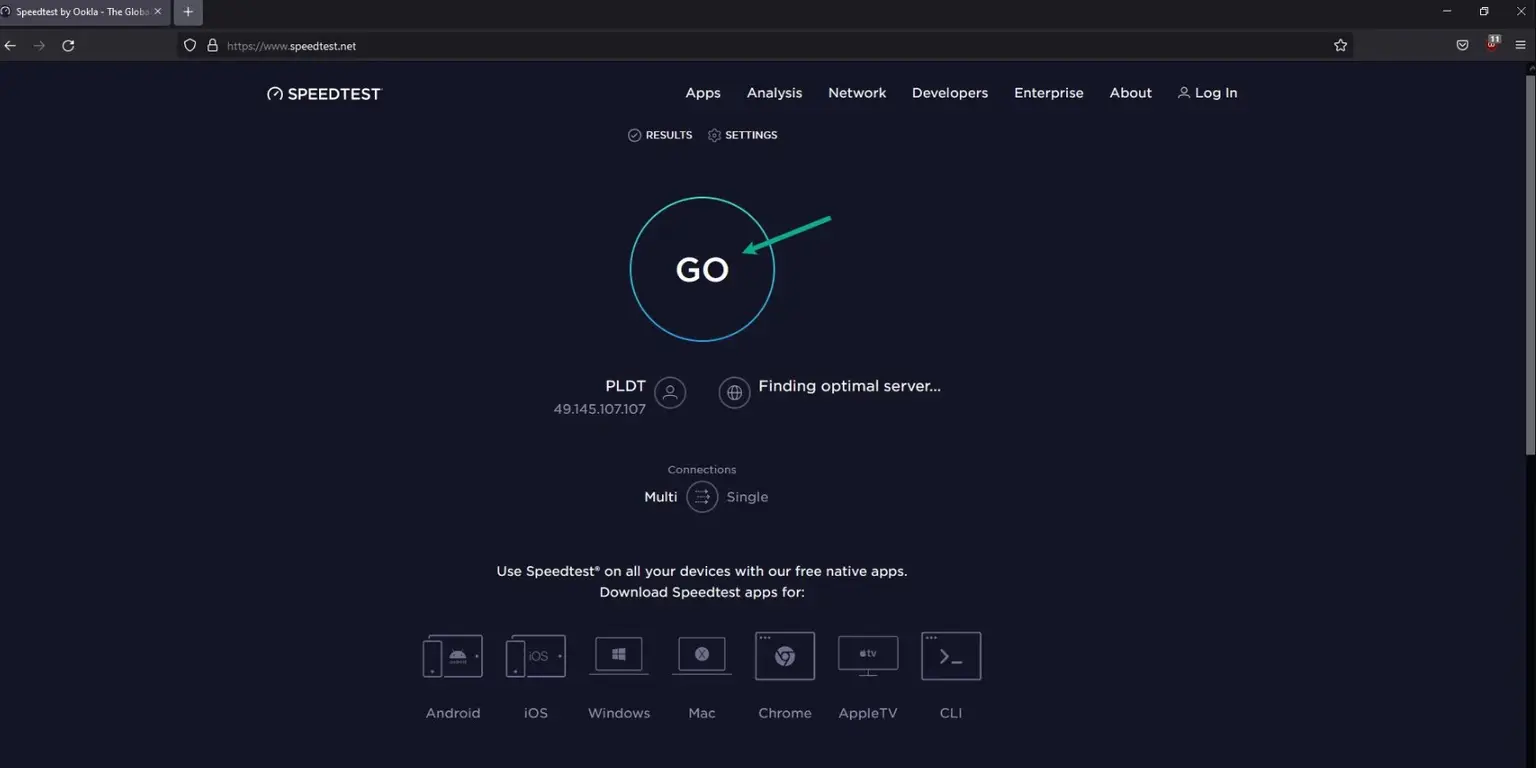Open the CLI download icon

click(951, 656)
